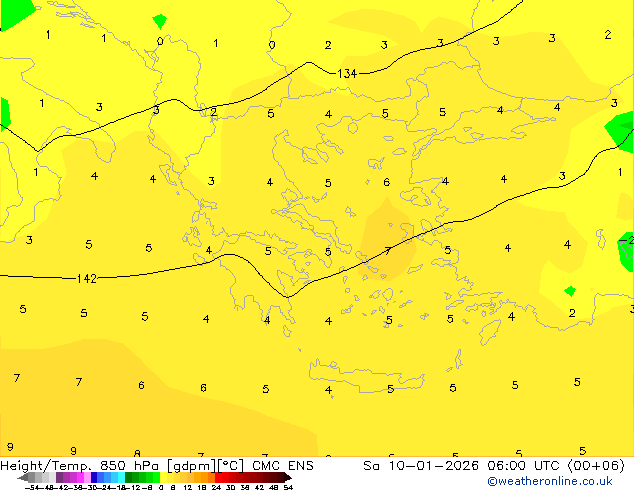Click the 24 legend scale label

click(x=216, y=487)
